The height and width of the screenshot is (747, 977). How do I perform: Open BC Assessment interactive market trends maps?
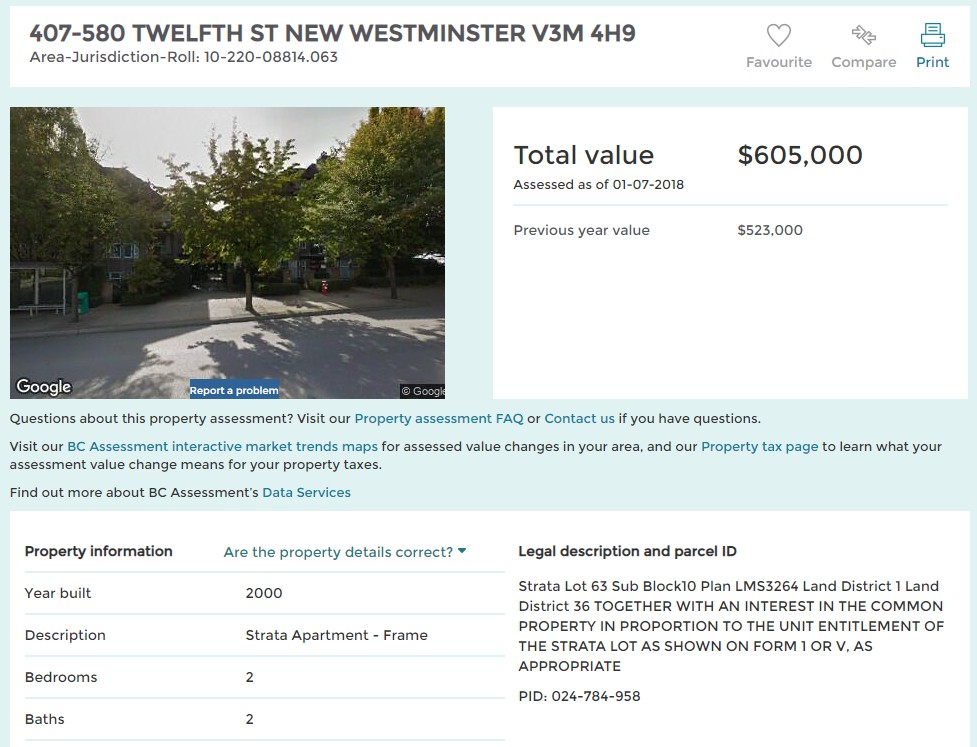click(222, 447)
